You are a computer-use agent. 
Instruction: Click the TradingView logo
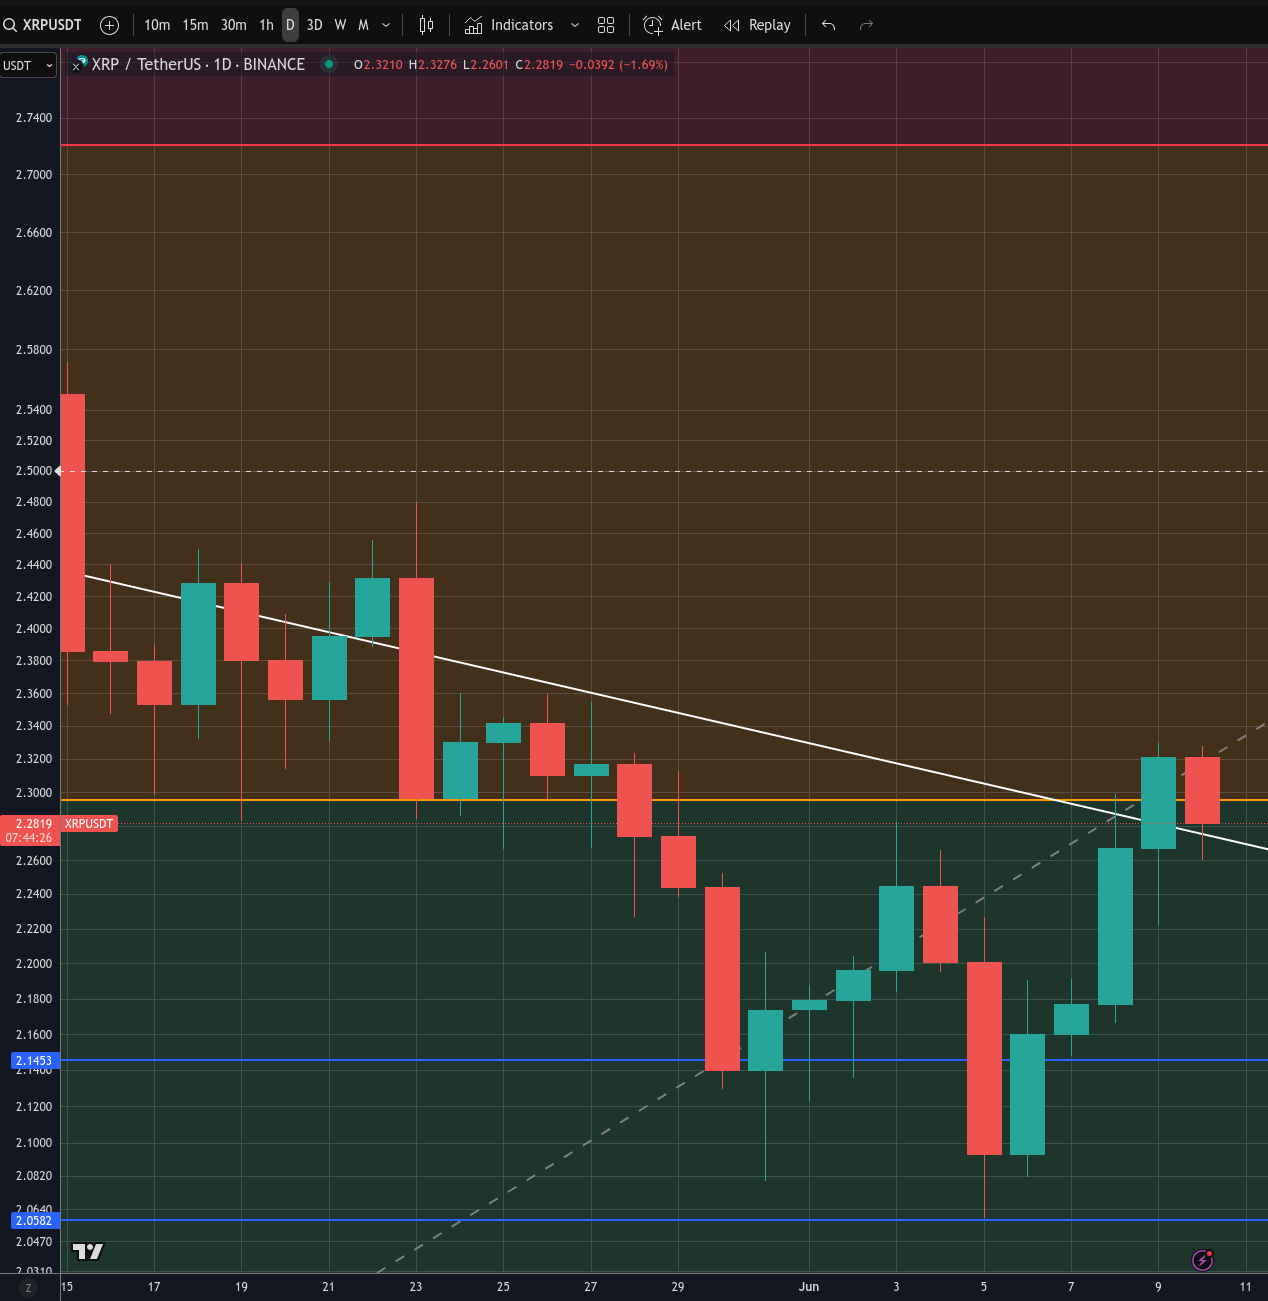[88, 1251]
